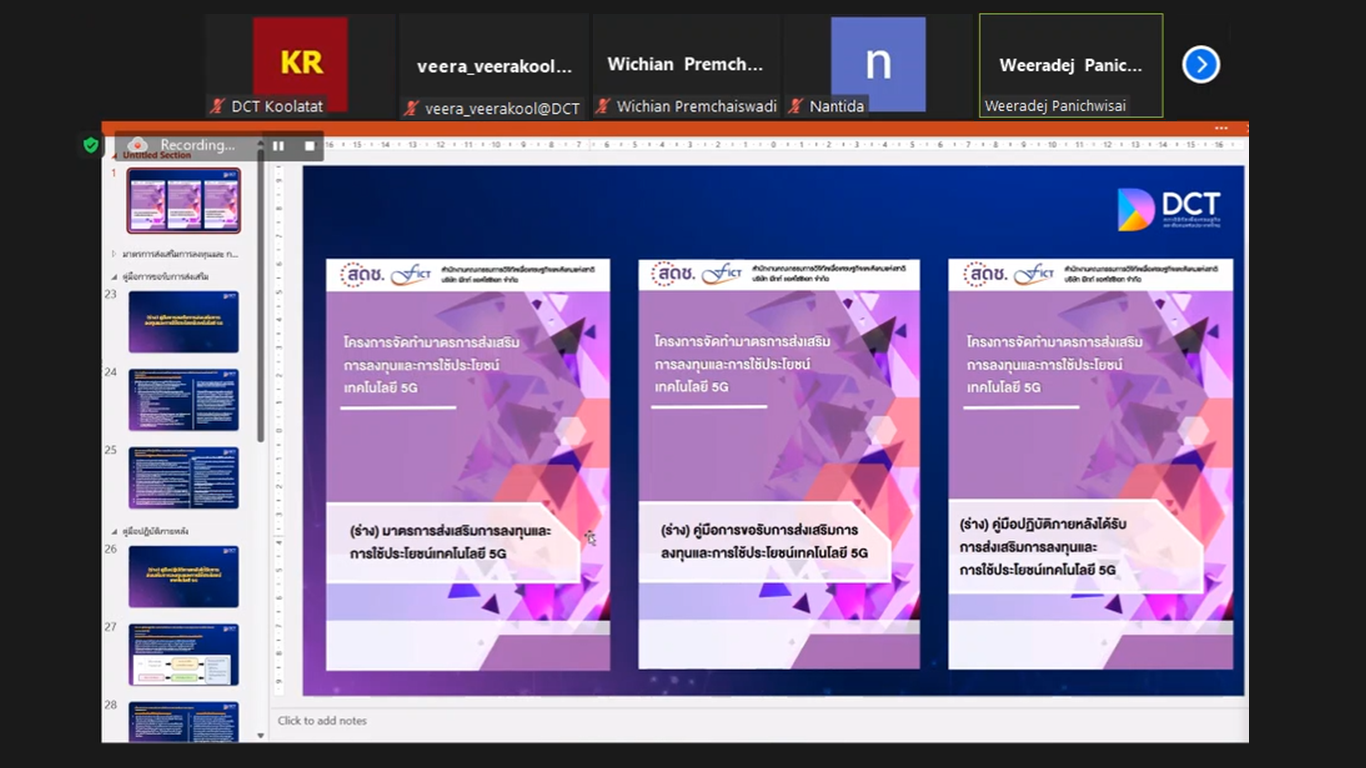Viewport: 1366px width, 768px height.
Task: Select DCT Koolatat participant tile
Action: [x=300, y=66]
